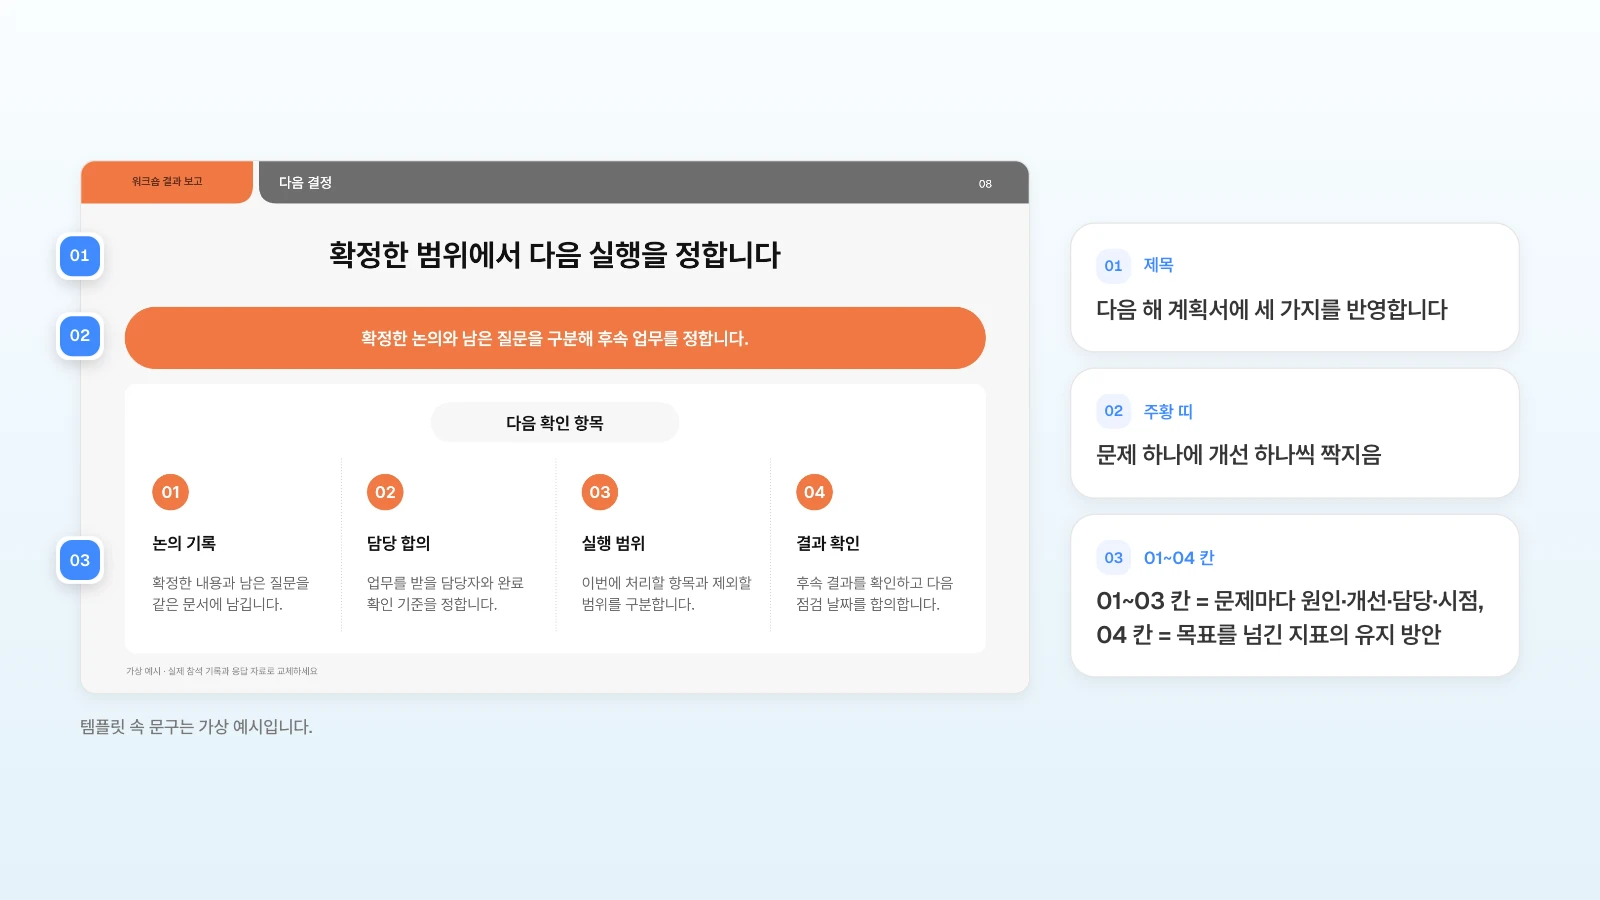This screenshot has width=1600, height=900.
Task: Click line 04 칸 = 목표를 넘긴 지표의 유지 방안
Action: coord(1269,635)
